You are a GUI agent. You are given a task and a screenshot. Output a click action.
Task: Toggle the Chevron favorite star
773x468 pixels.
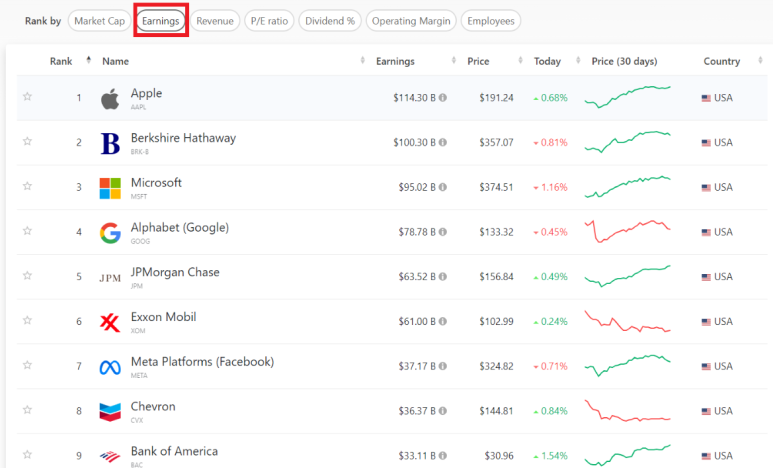tap(28, 410)
